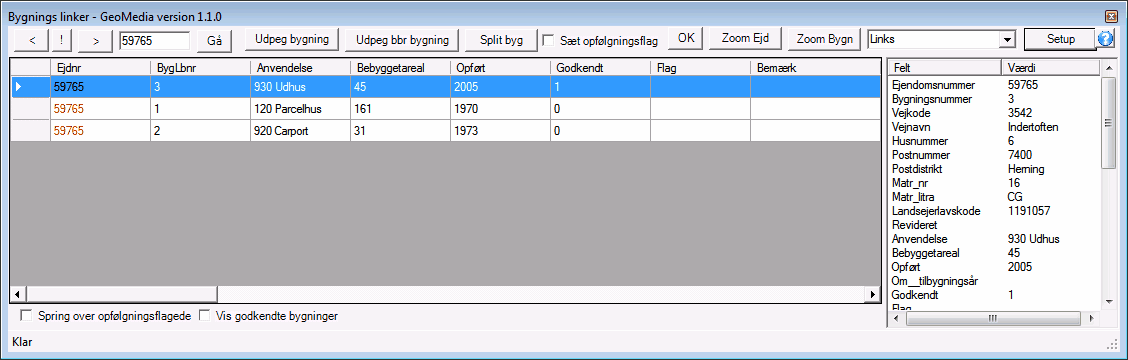Select row indicator arrow of 930 Udhus row
1128x360 pixels.
click(19, 86)
